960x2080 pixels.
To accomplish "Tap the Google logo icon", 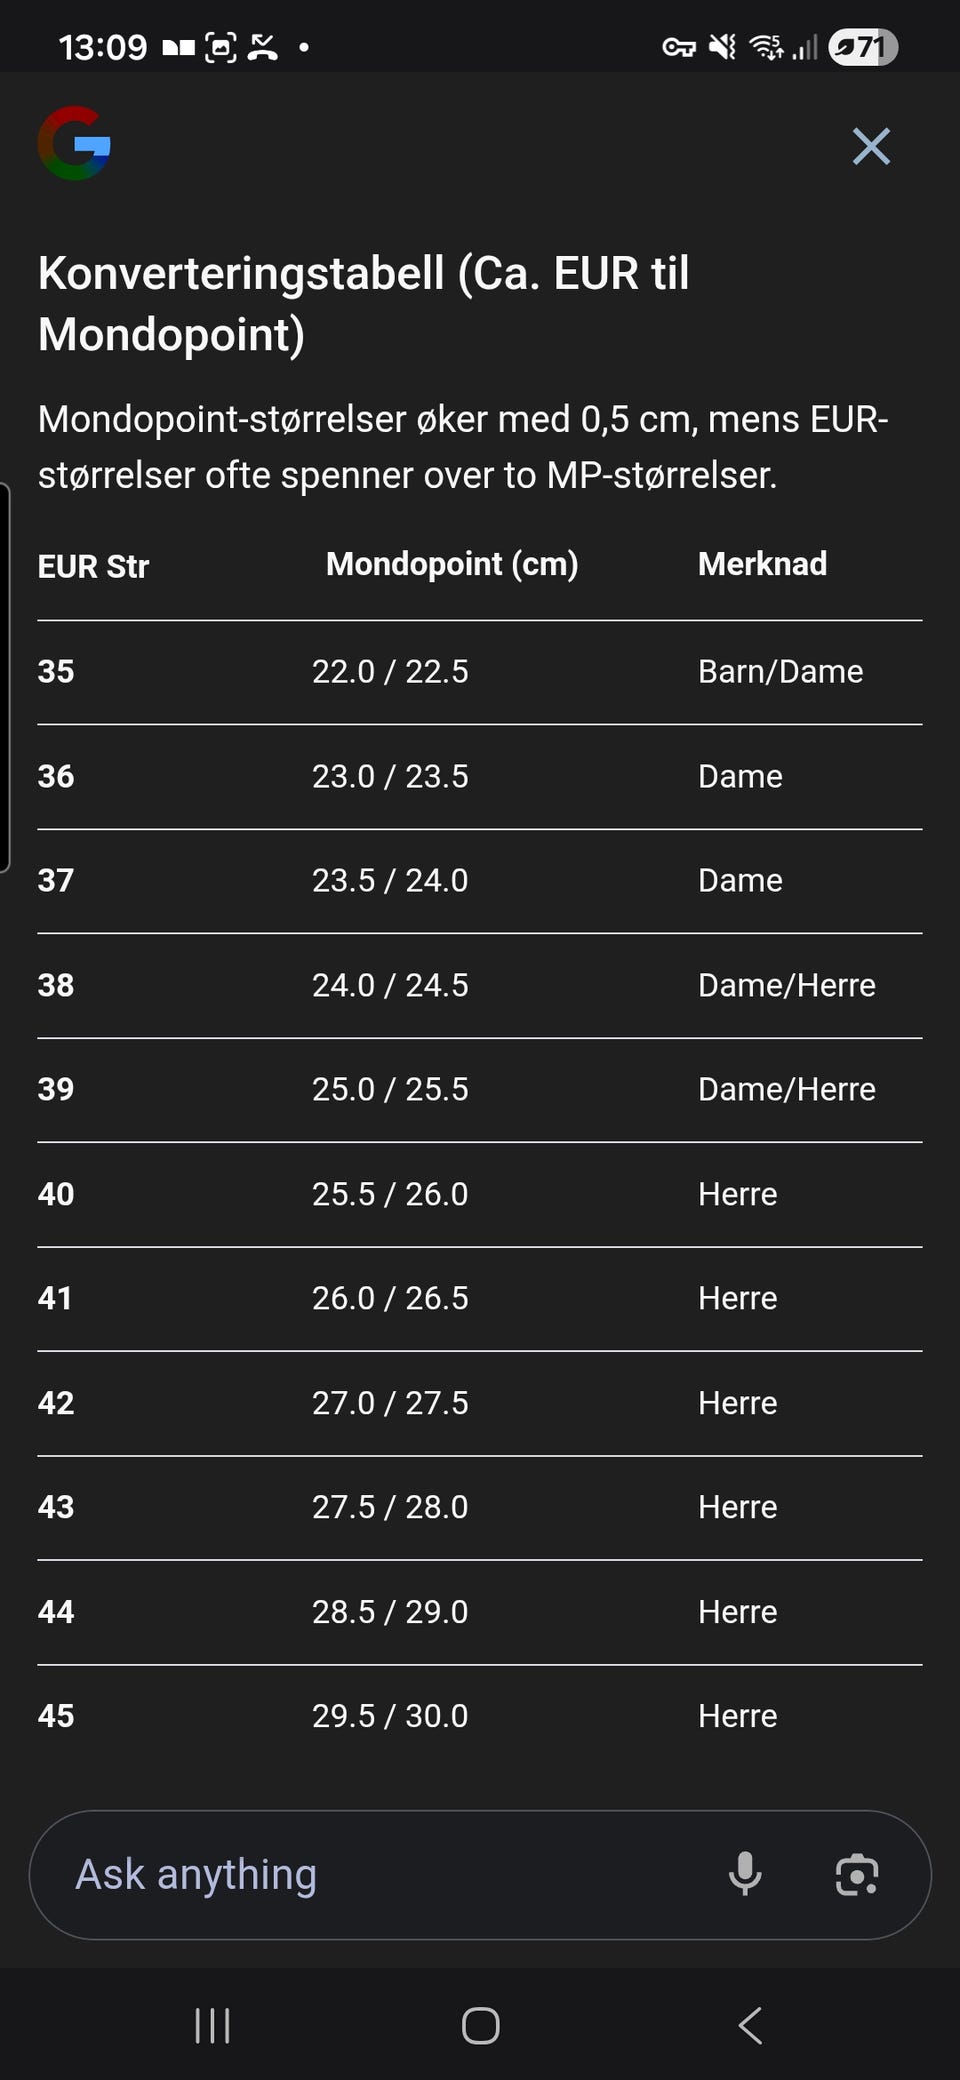I will coord(74,144).
